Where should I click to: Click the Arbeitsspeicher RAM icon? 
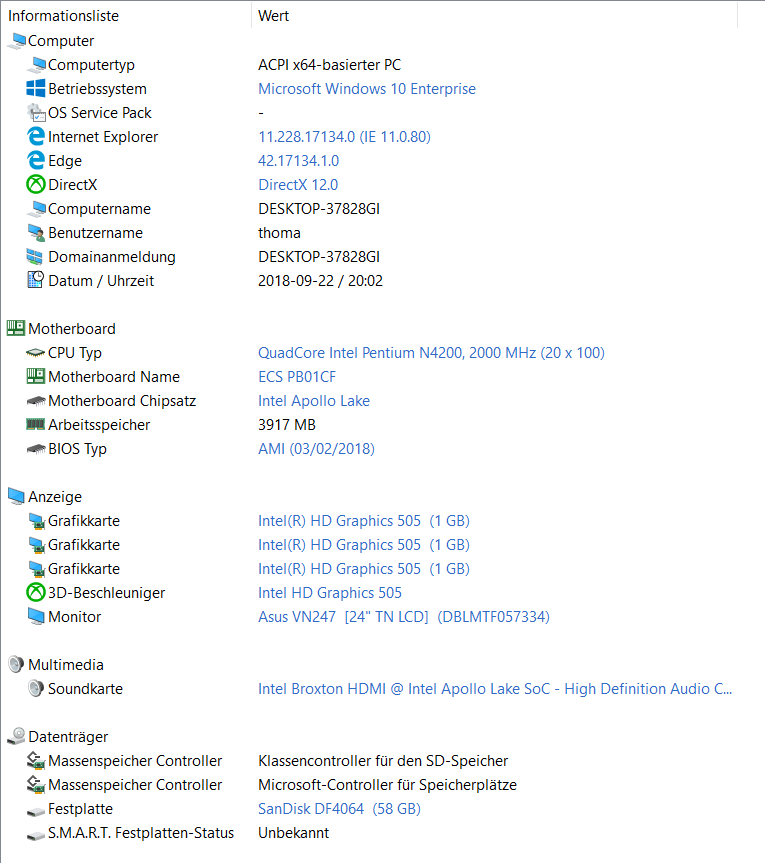coord(36,424)
